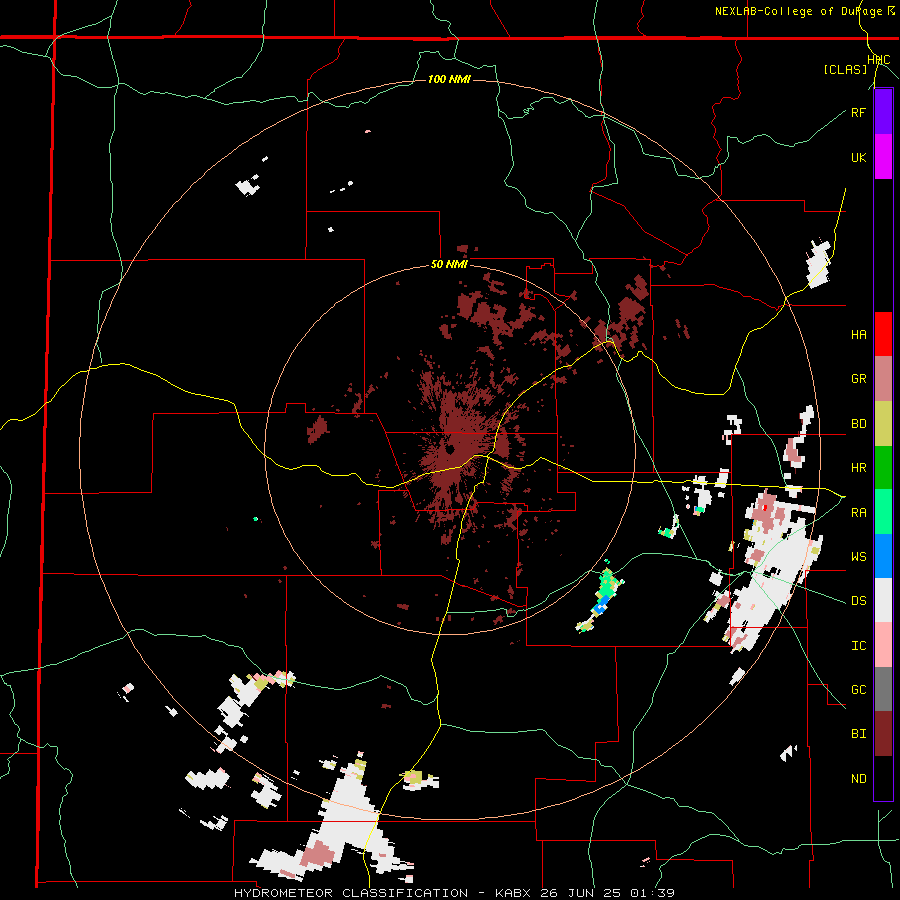Click the '26 JUN 25' date text

581,893
